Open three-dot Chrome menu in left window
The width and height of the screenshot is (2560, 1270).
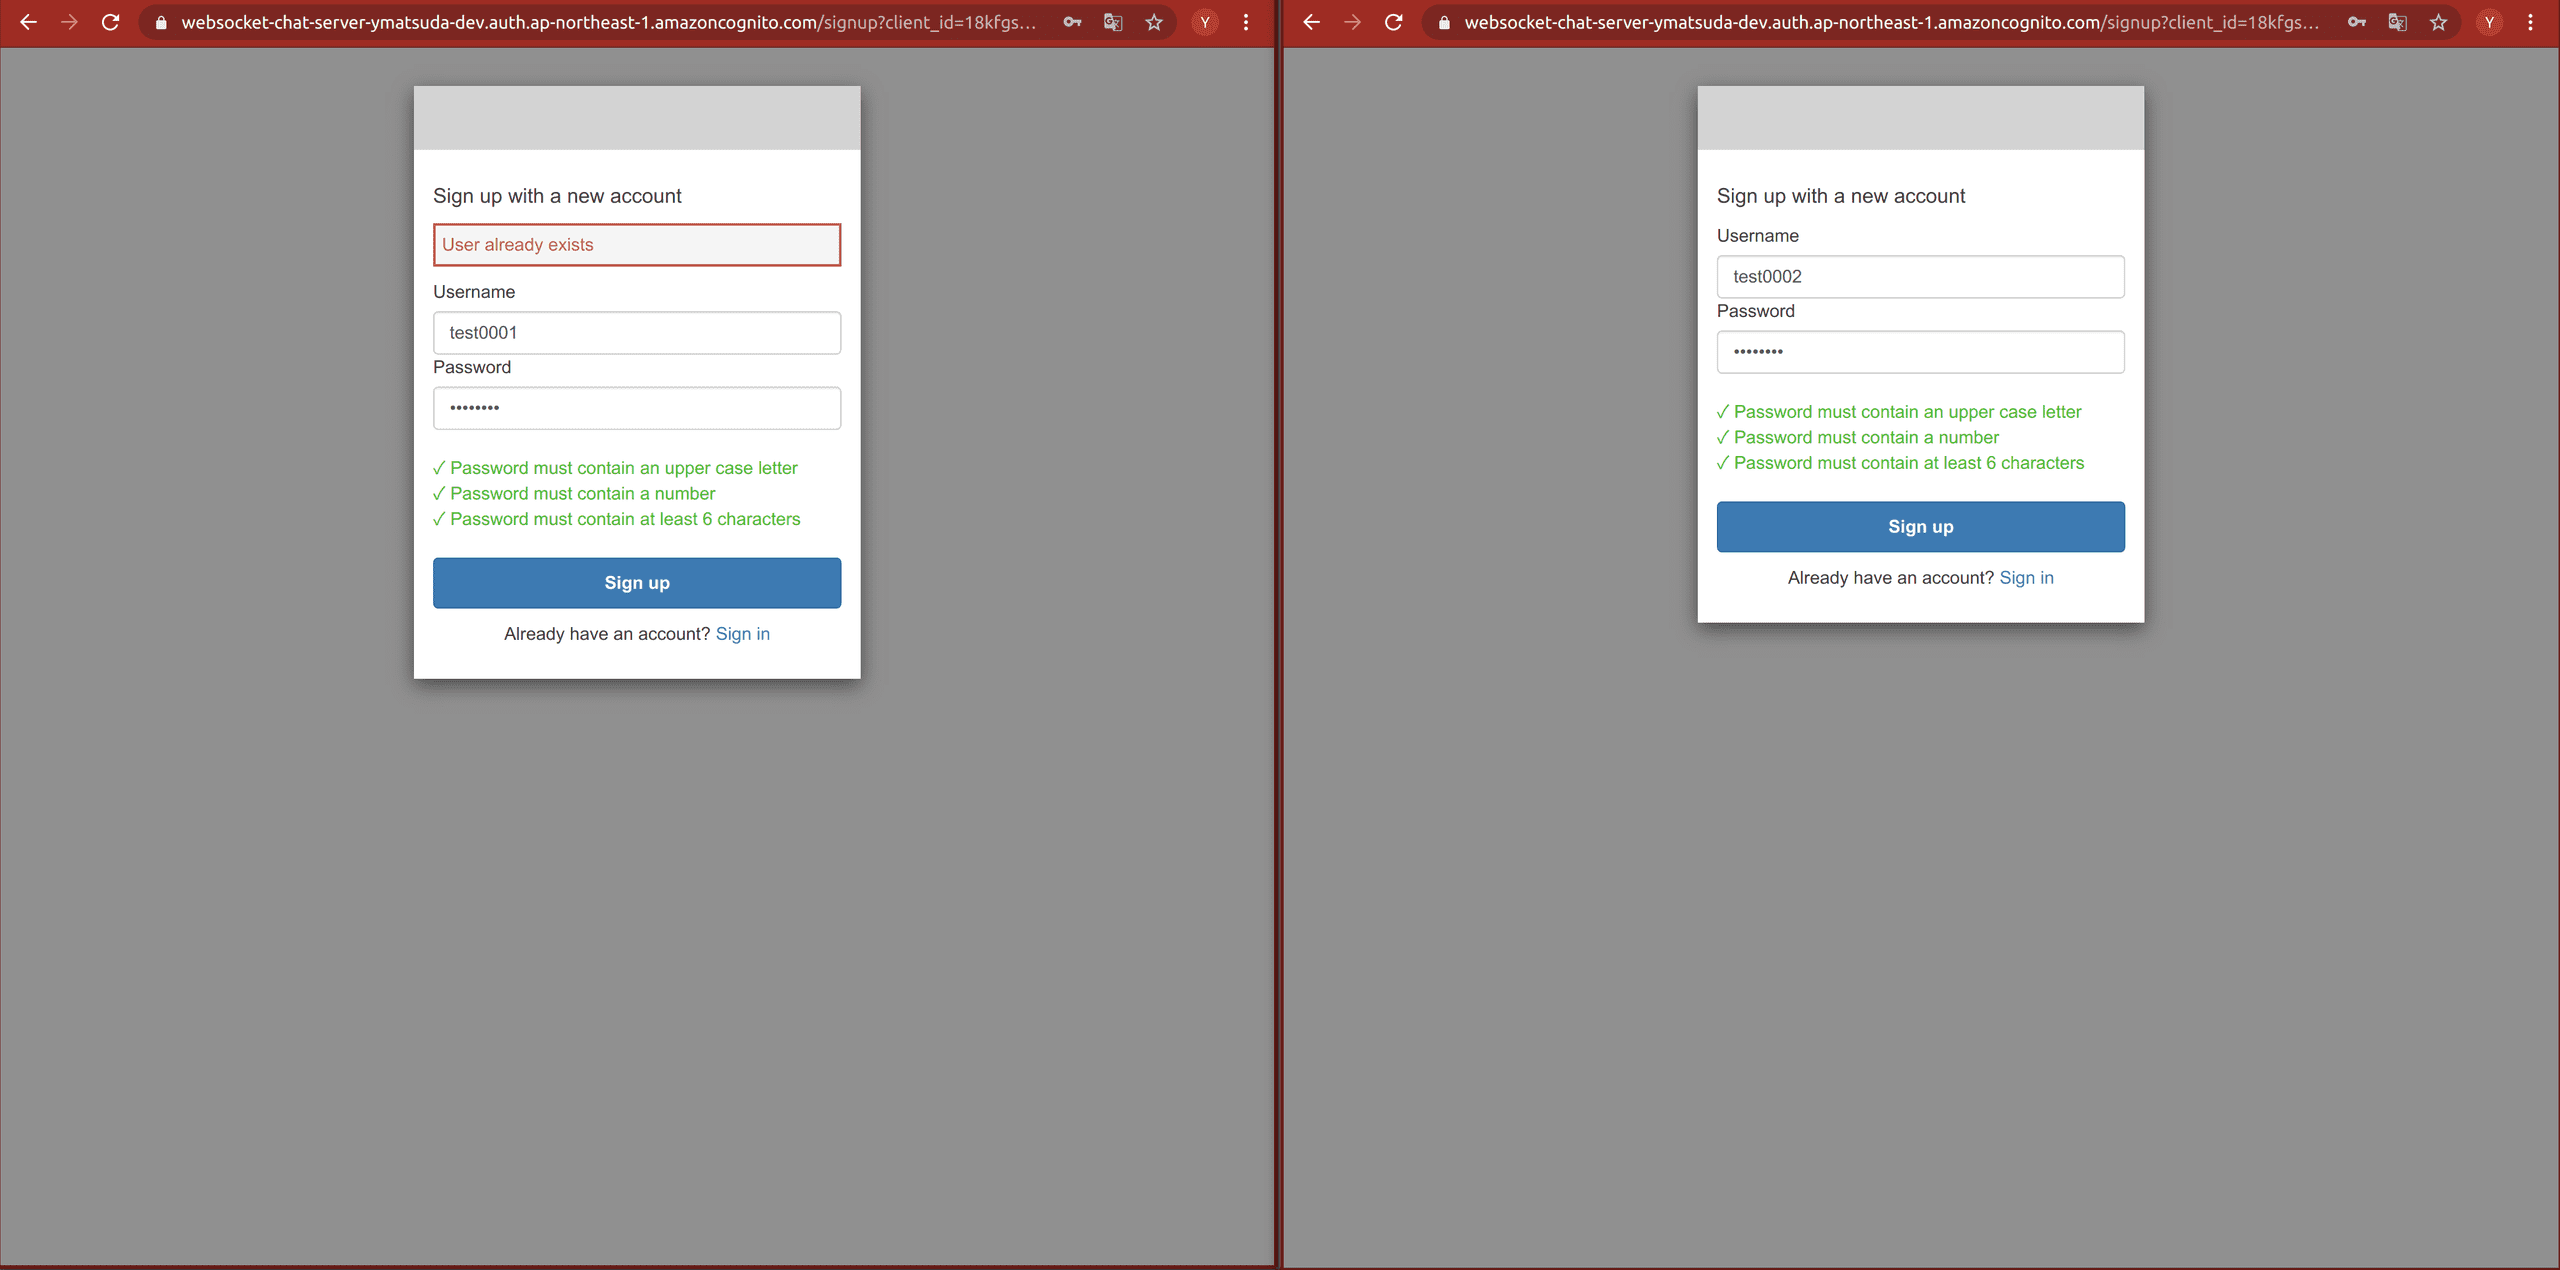pyautogui.click(x=1246, y=22)
